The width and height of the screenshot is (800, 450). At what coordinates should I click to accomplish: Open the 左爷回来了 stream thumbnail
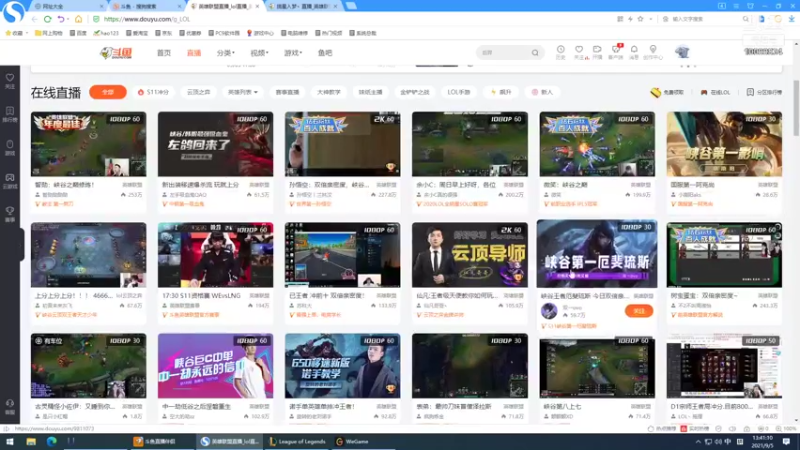(215, 144)
